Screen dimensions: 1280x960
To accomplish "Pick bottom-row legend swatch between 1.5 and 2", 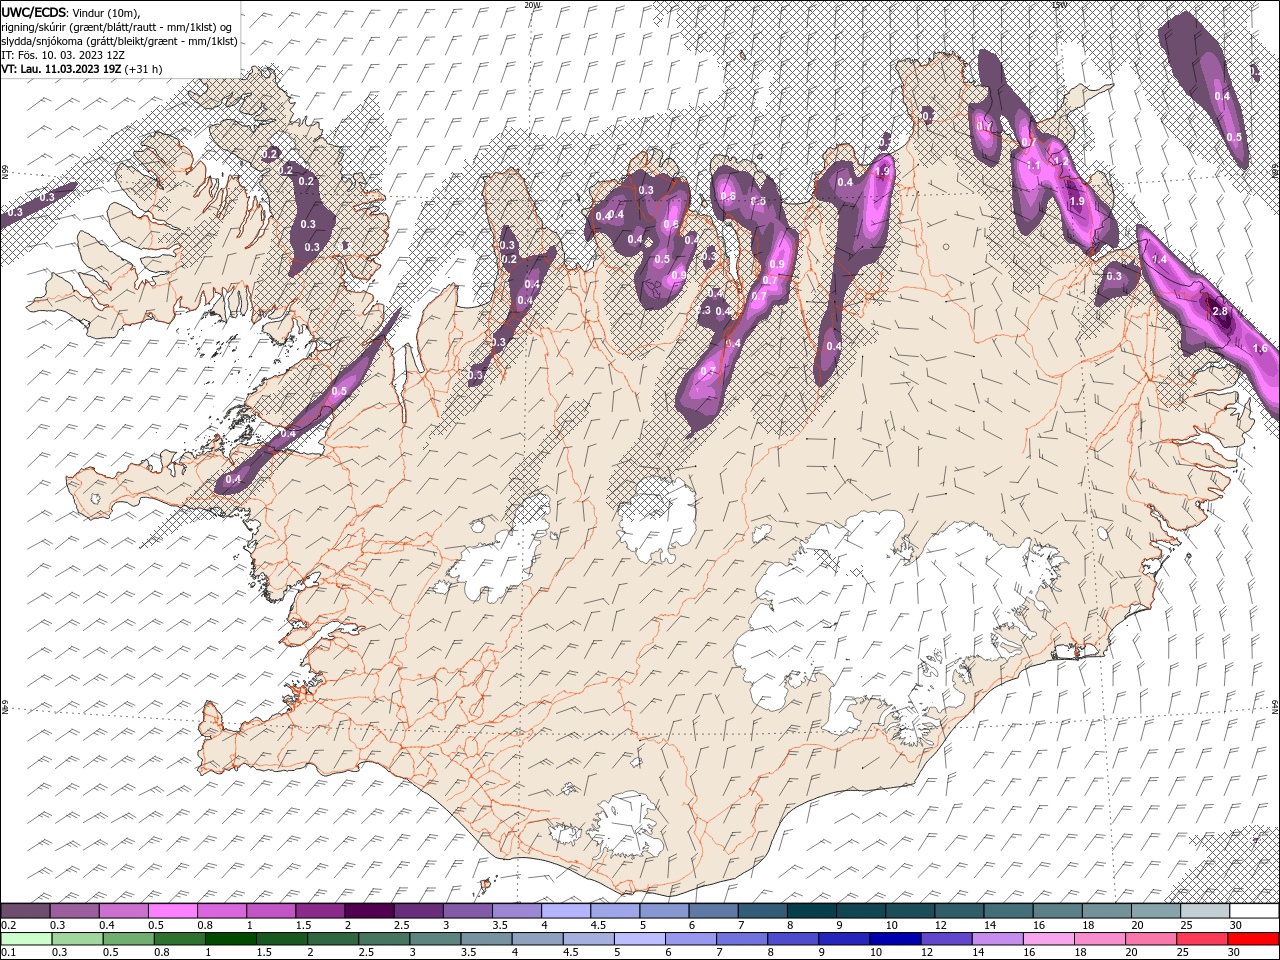I will [x=282, y=939].
